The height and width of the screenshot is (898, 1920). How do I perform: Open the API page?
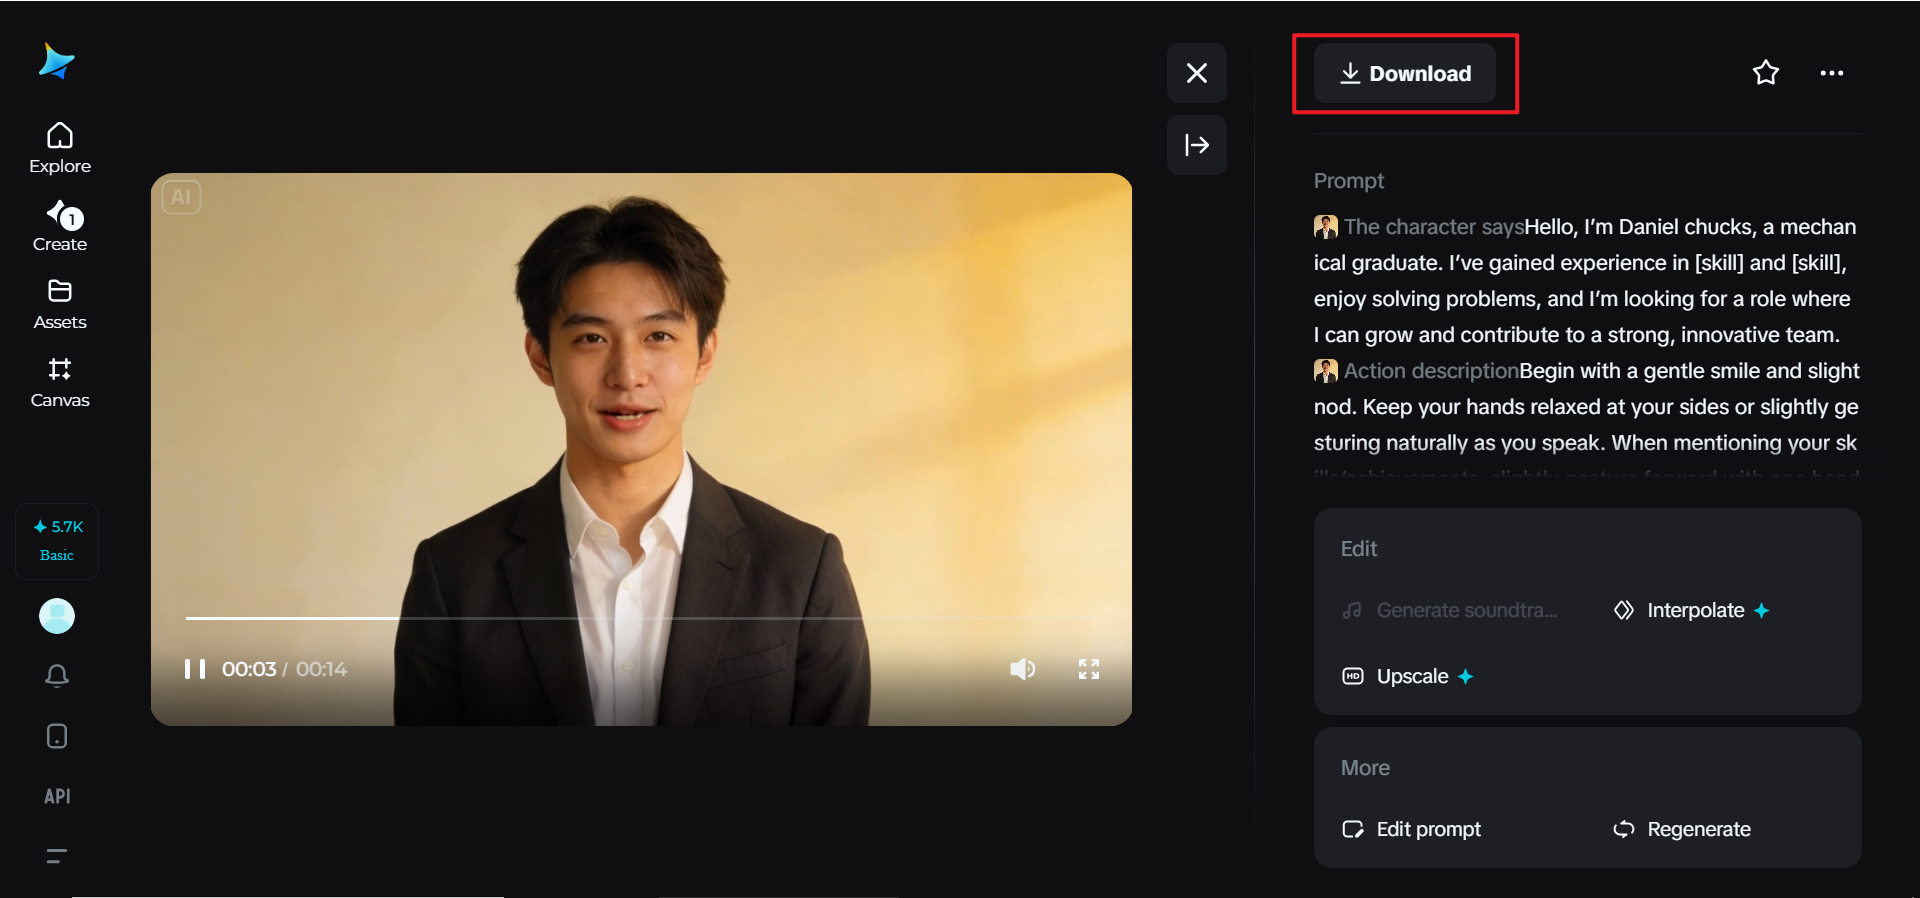pyautogui.click(x=57, y=796)
